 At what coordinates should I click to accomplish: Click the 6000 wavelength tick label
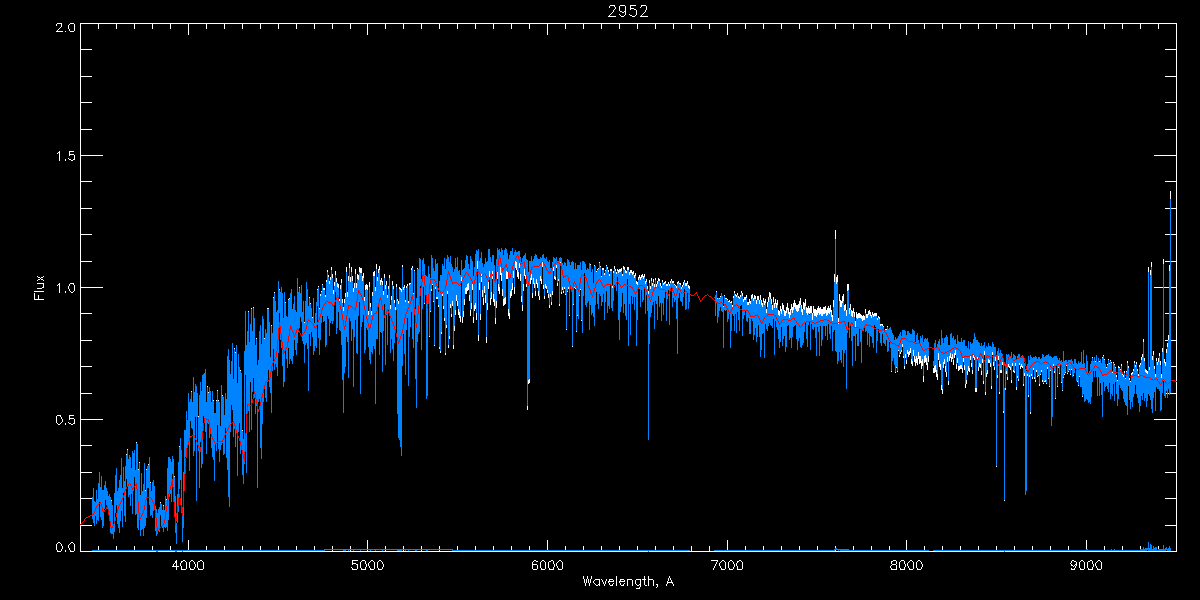coord(548,565)
